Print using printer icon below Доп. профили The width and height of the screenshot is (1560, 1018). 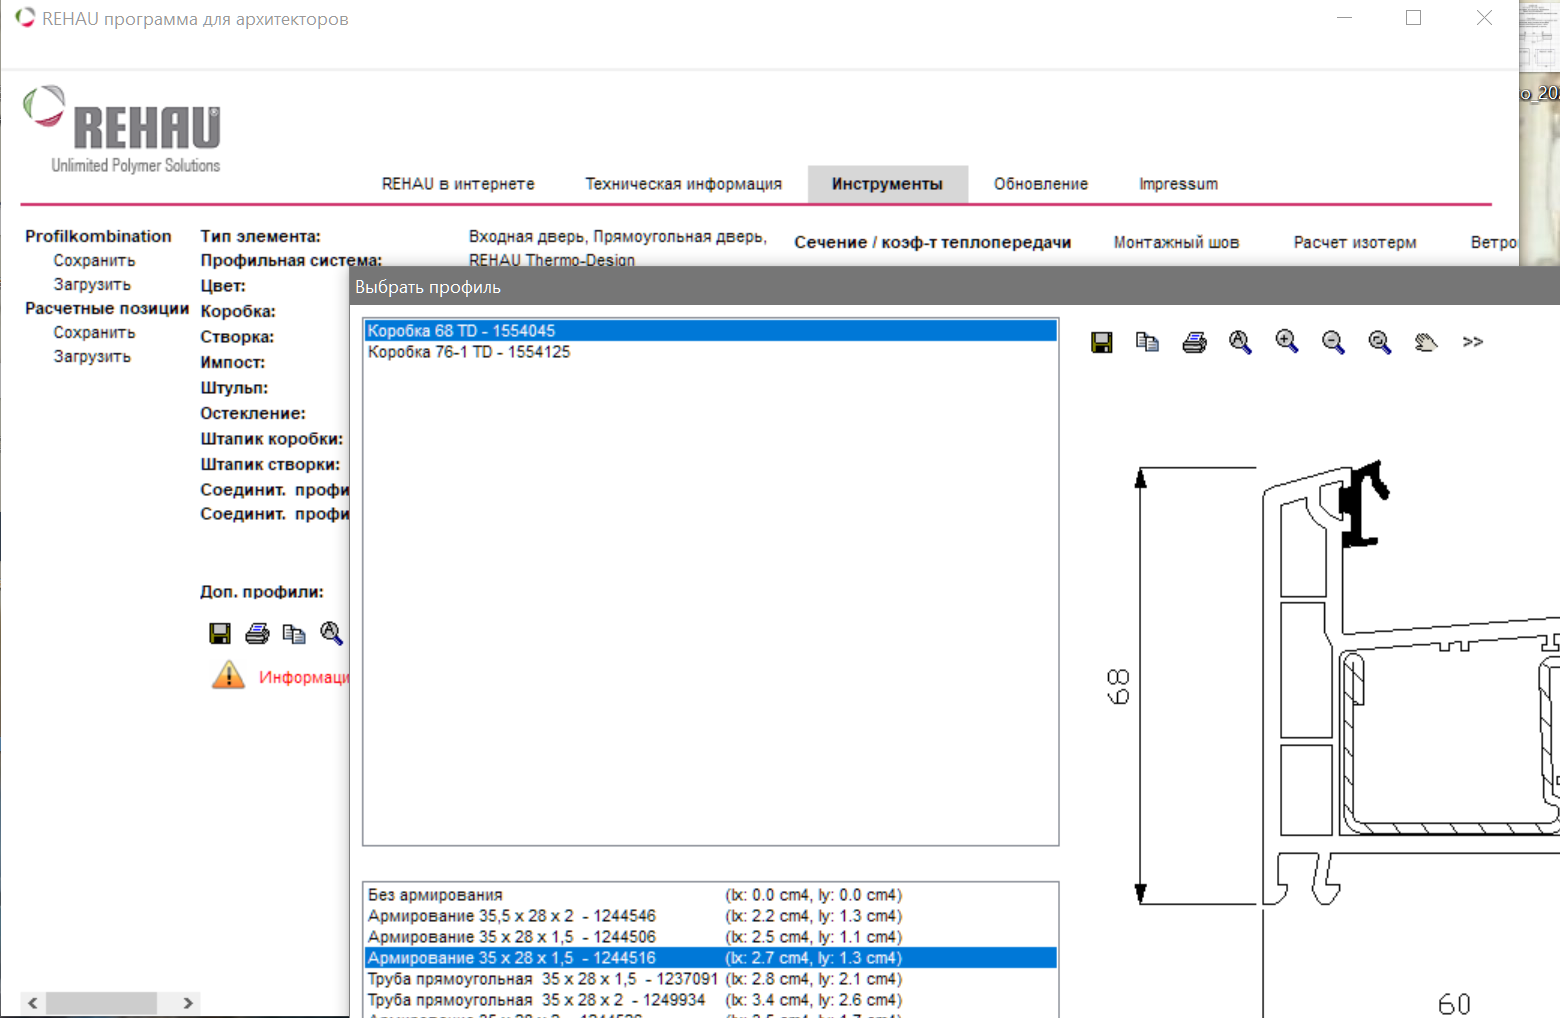[x=257, y=633]
